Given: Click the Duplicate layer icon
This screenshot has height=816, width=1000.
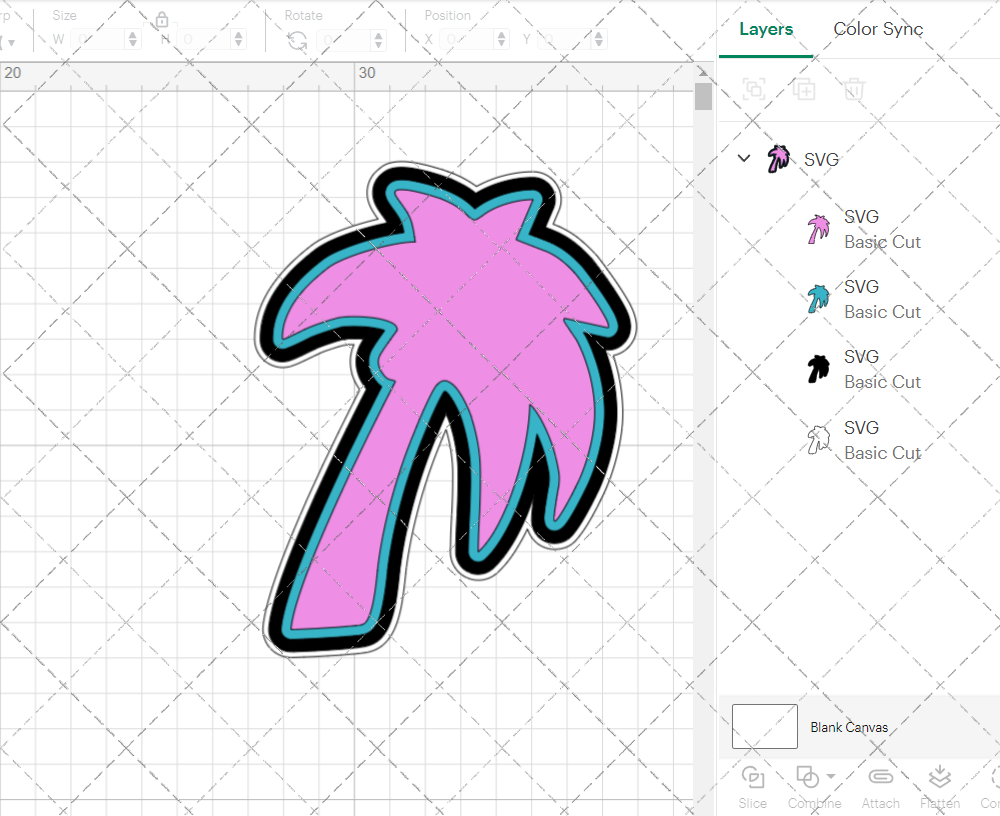Looking at the screenshot, I should 804,89.
